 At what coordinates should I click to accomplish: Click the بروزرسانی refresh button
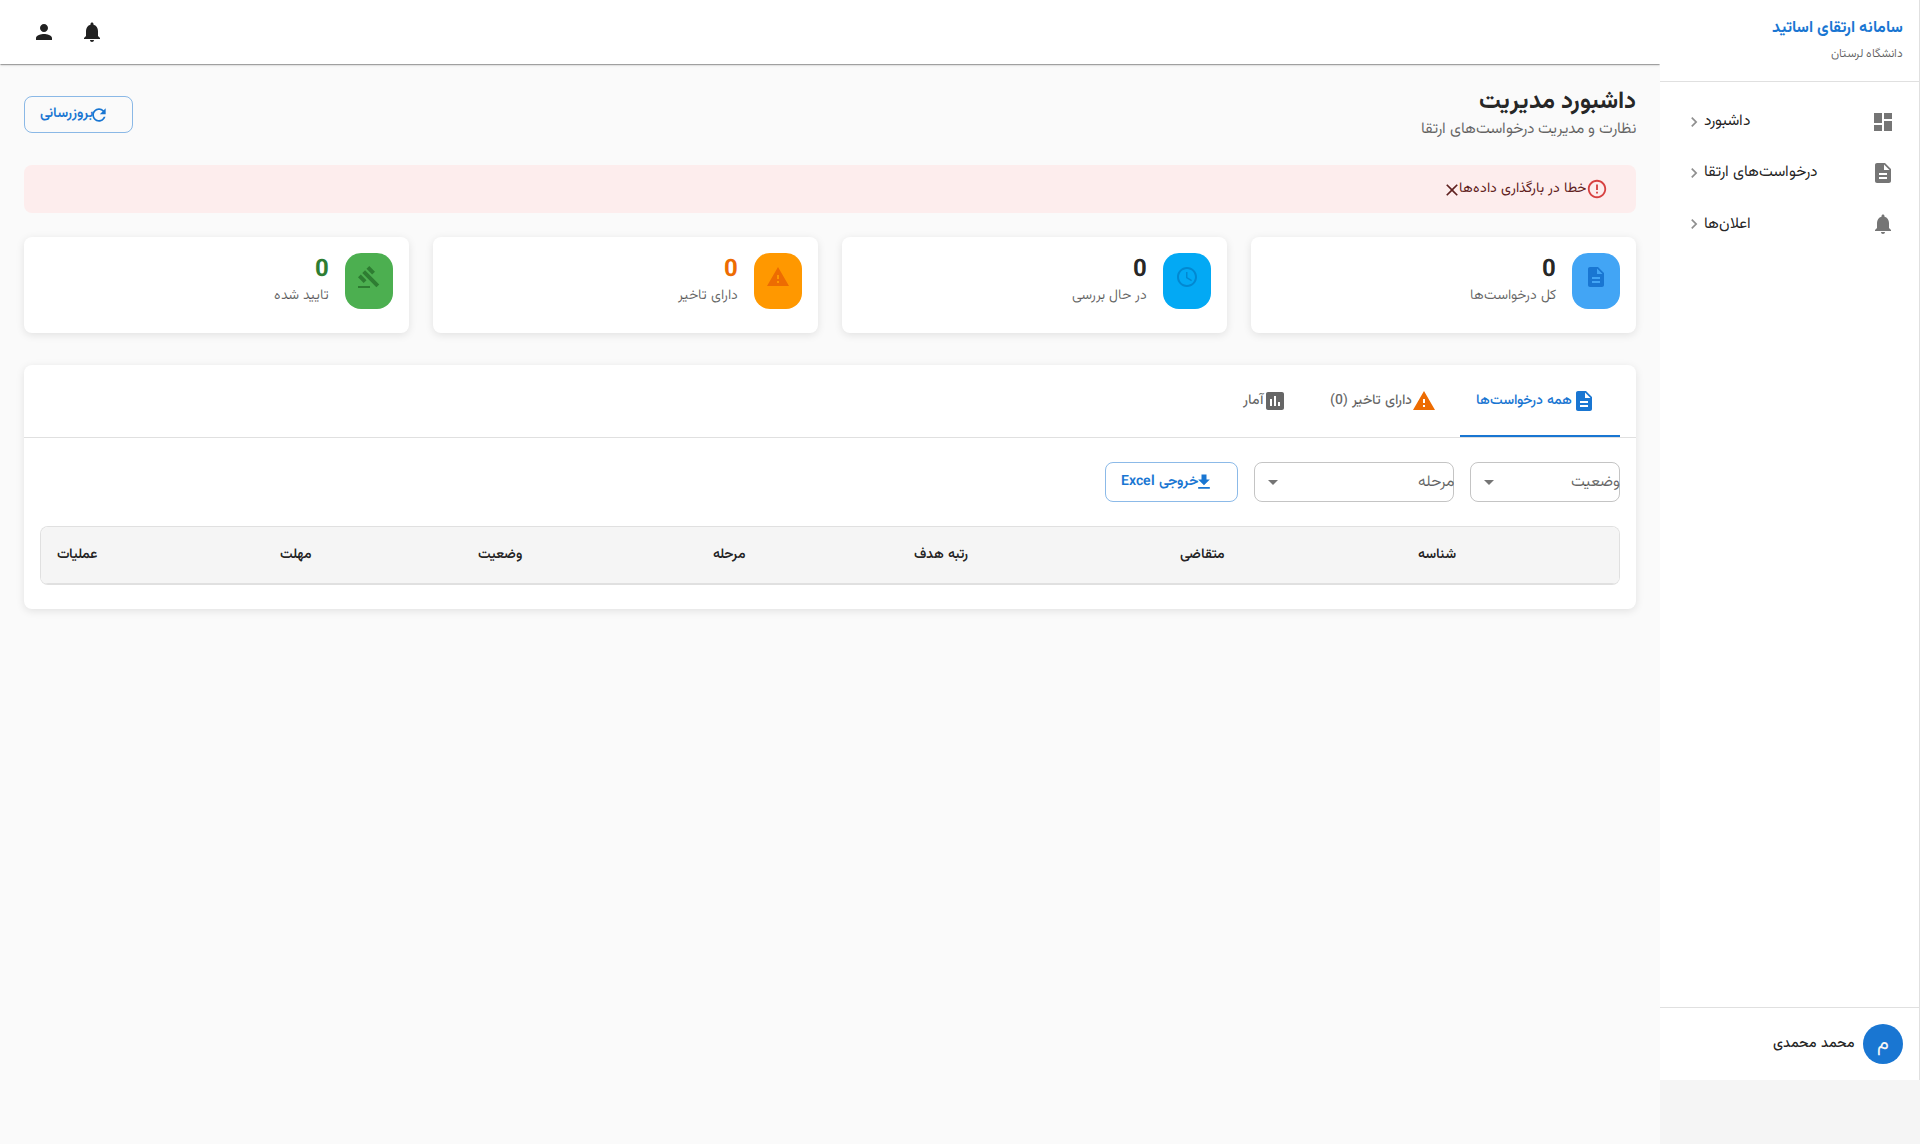(x=78, y=114)
